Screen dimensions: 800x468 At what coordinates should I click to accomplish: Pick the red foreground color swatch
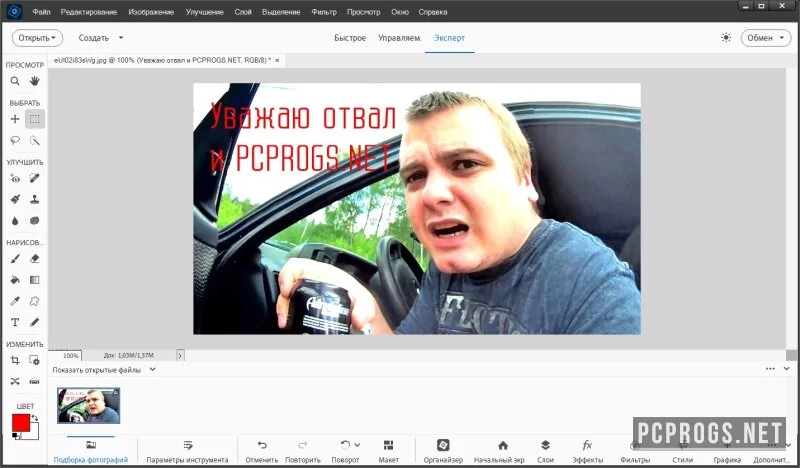point(21,423)
